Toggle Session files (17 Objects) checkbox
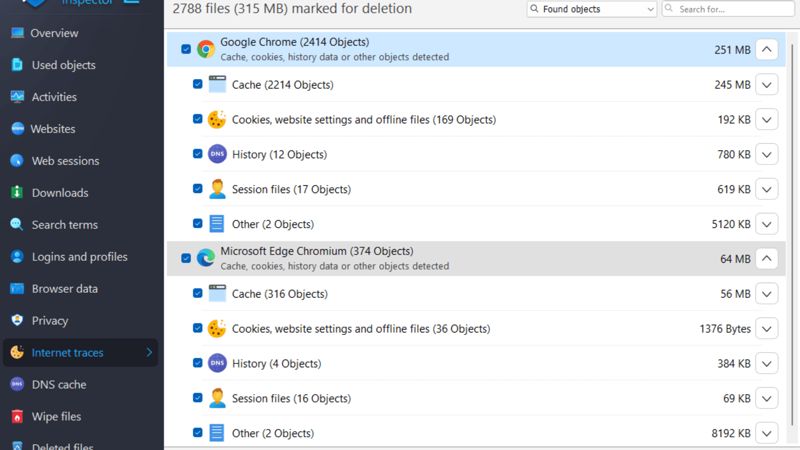The image size is (800, 450). 197,188
